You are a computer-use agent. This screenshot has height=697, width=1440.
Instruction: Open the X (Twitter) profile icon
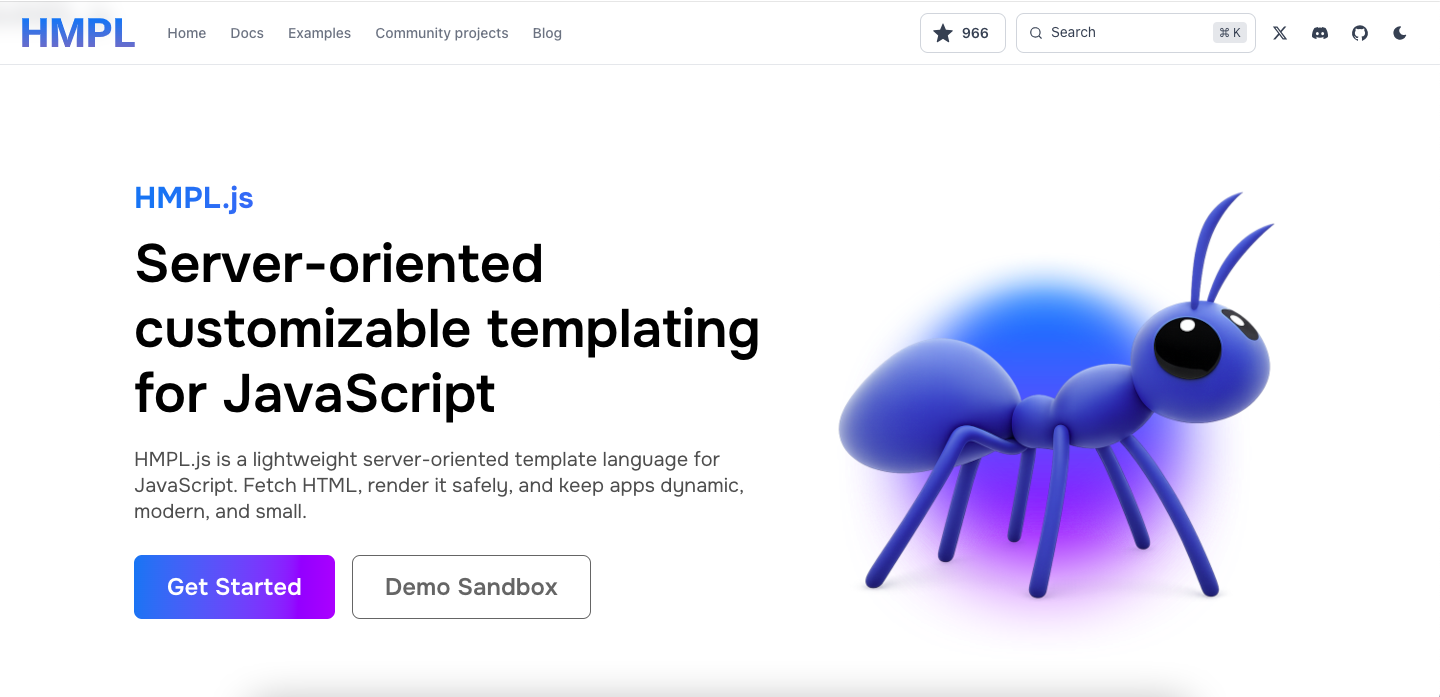[x=1280, y=33]
